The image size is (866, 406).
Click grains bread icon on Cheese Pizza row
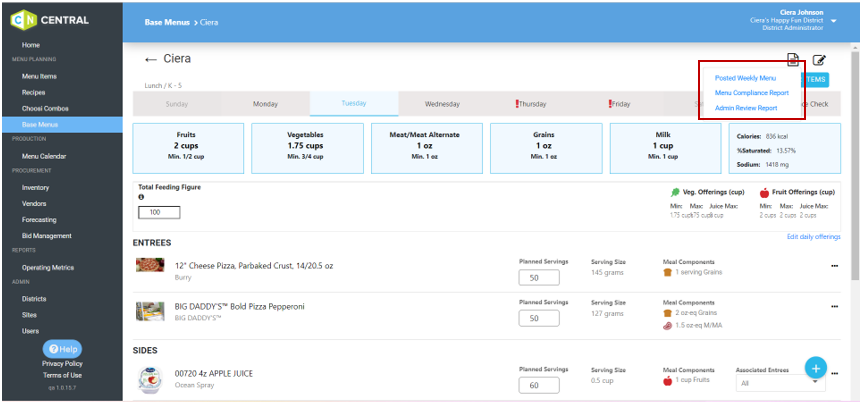[x=667, y=272]
